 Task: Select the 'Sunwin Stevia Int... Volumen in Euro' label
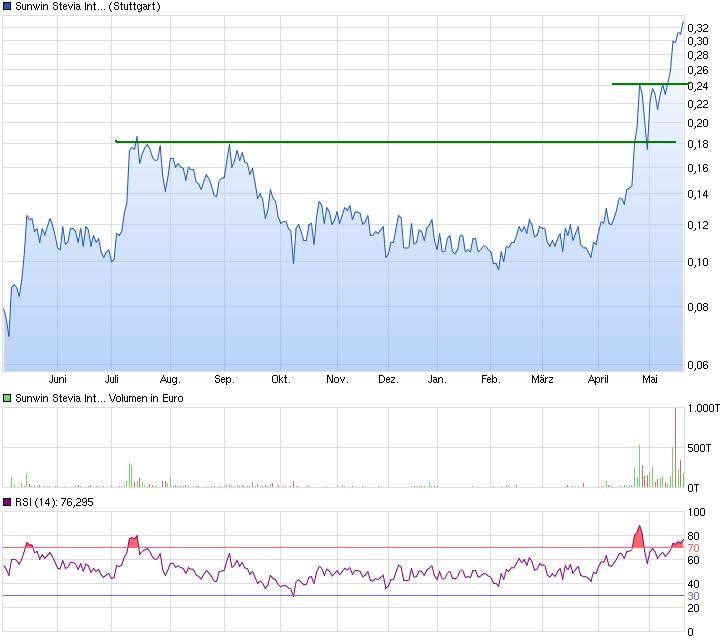(x=99, y=398)
